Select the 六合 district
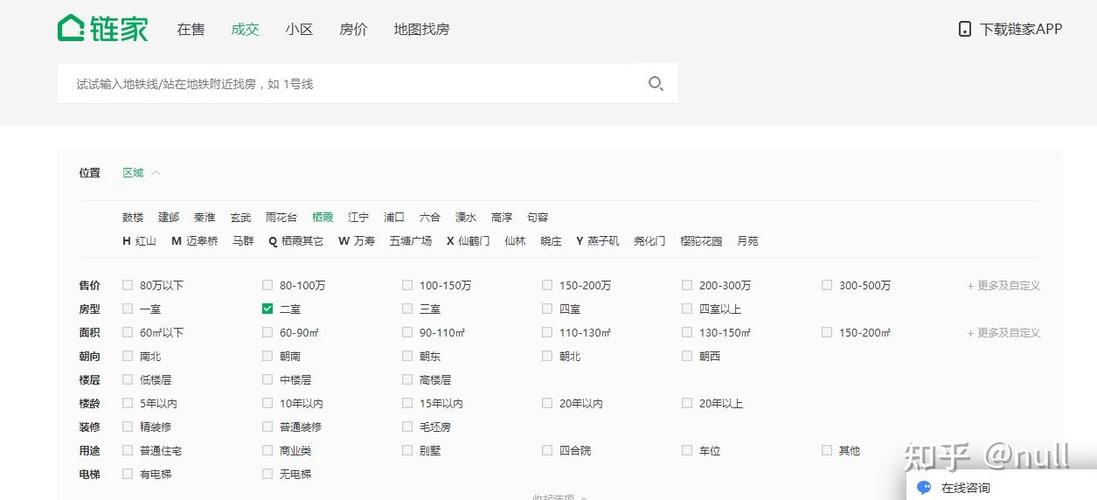Viewport: 1097px width, 500px height. pos(430,217)
